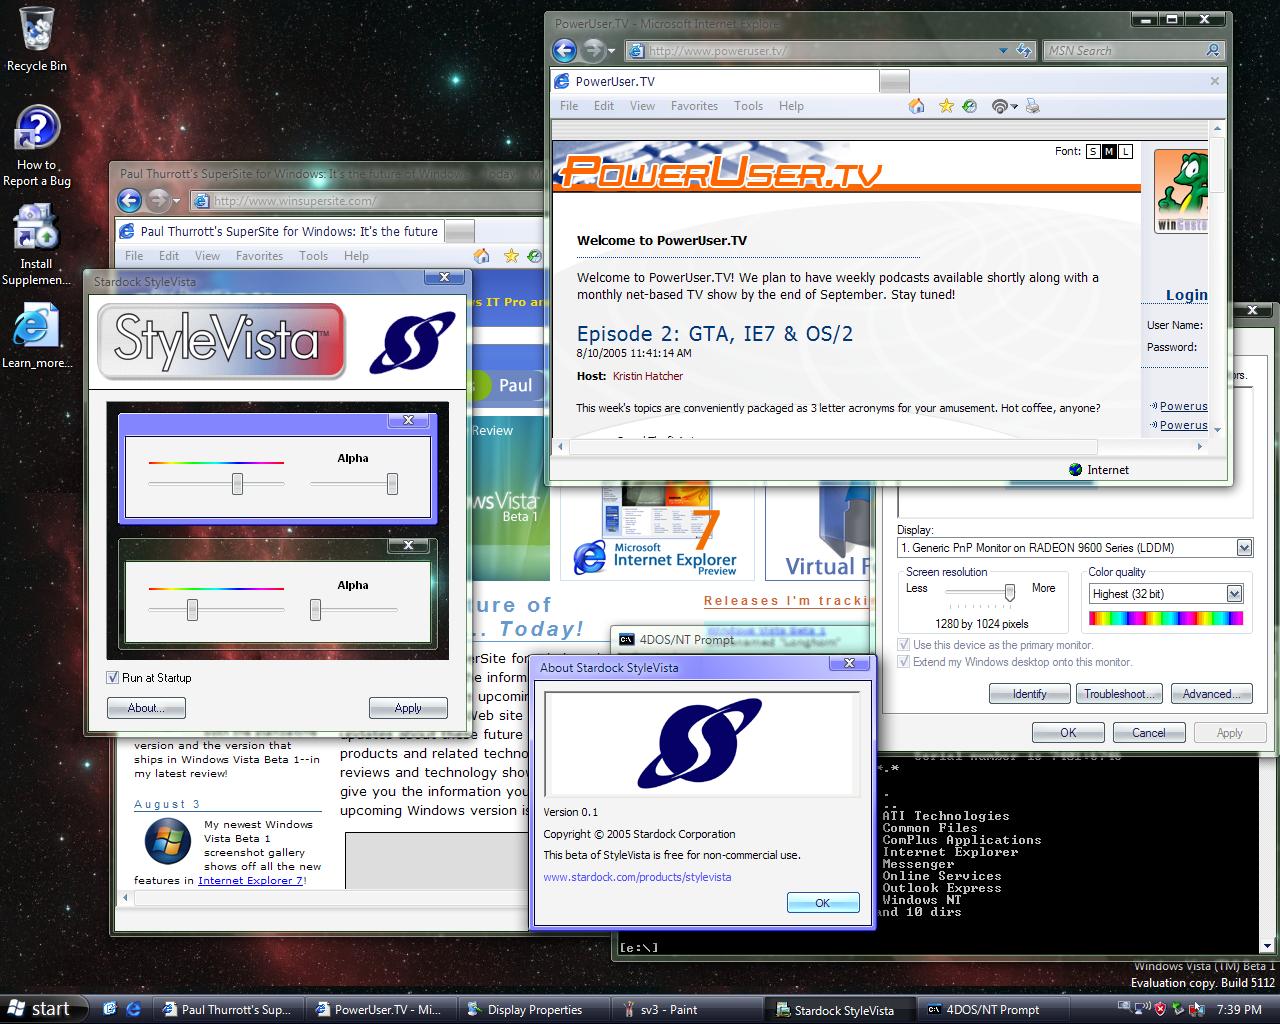The height and width of the screenshot is (1024, 1280).
Task: Open stardock.com/products/stylevista link
Action: click(x=637, y=877)
